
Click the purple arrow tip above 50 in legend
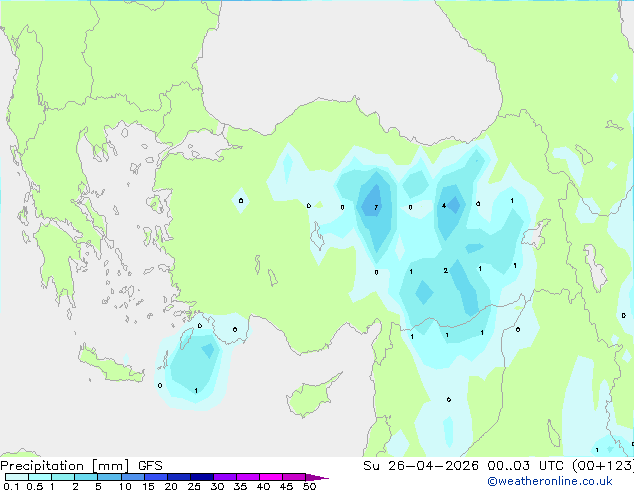[317, 477]
